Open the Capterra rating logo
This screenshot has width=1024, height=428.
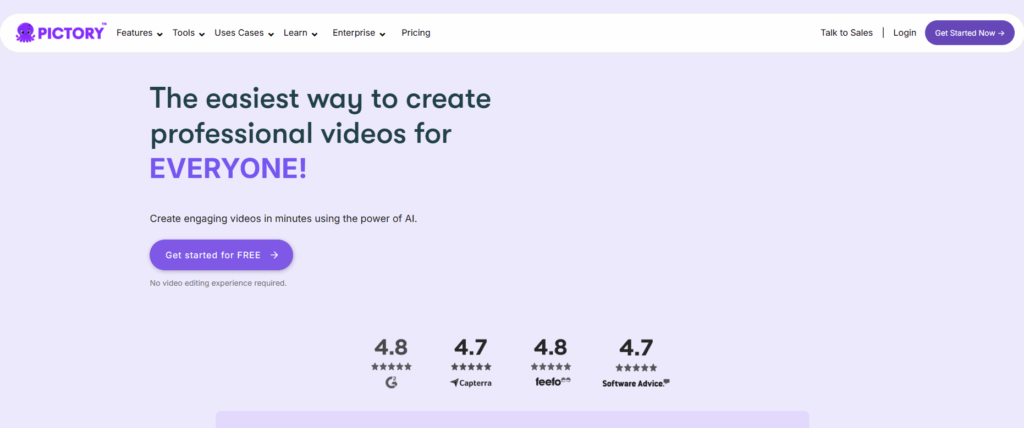point(471,383)
